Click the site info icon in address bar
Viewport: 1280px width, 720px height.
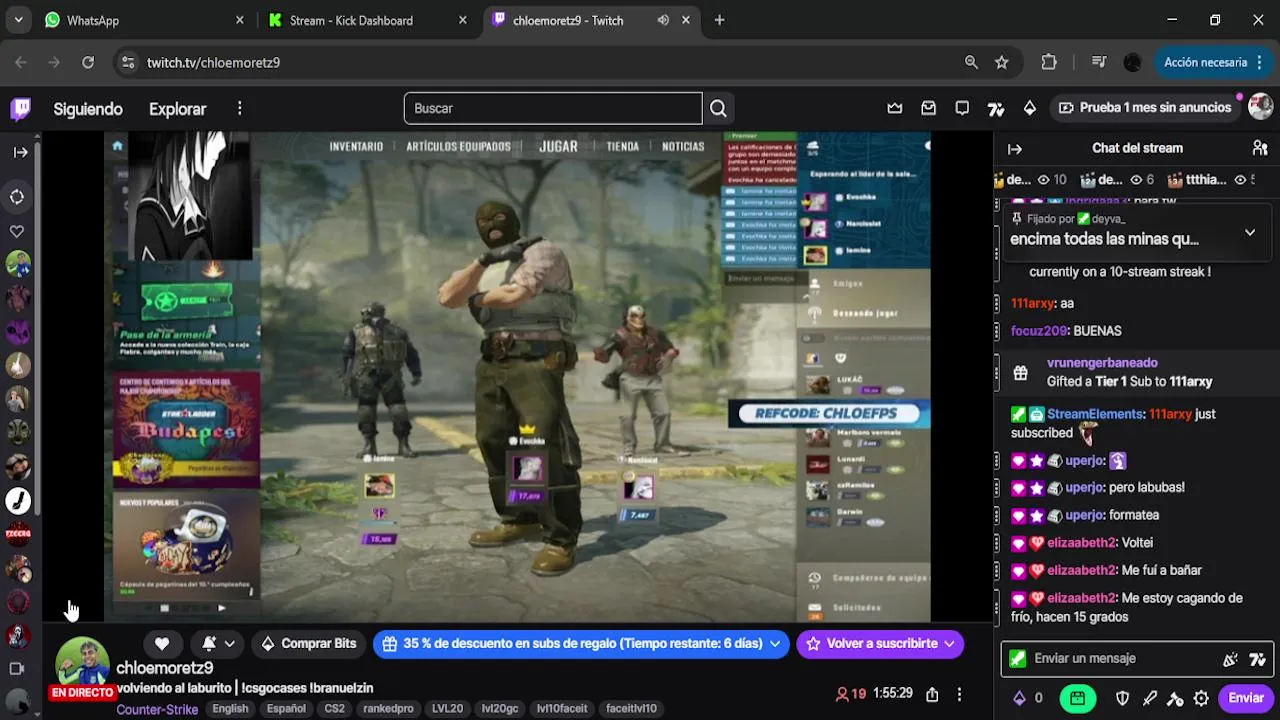pos(128,62)
